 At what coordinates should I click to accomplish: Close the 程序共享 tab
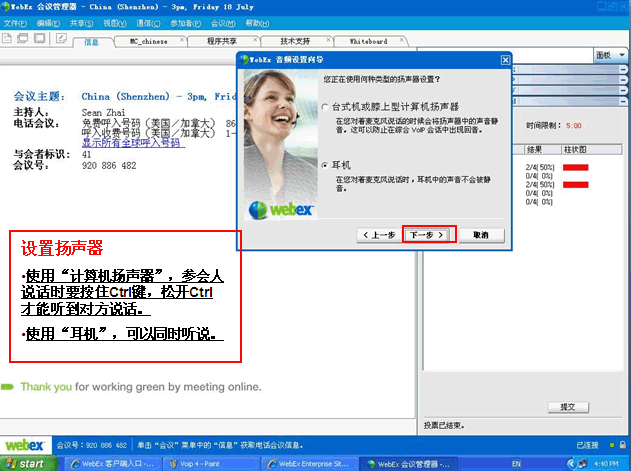tap(255, 40)
